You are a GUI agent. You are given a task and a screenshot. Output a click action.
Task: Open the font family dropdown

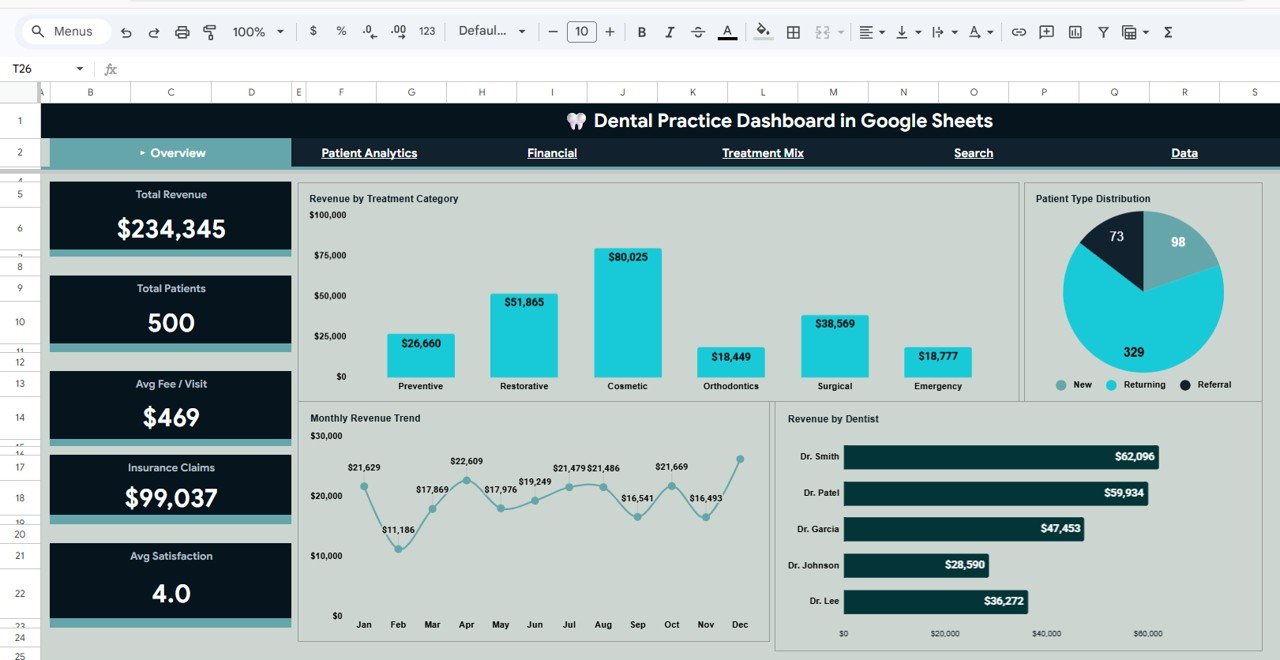pyautogui.click(x=492, y=32)
